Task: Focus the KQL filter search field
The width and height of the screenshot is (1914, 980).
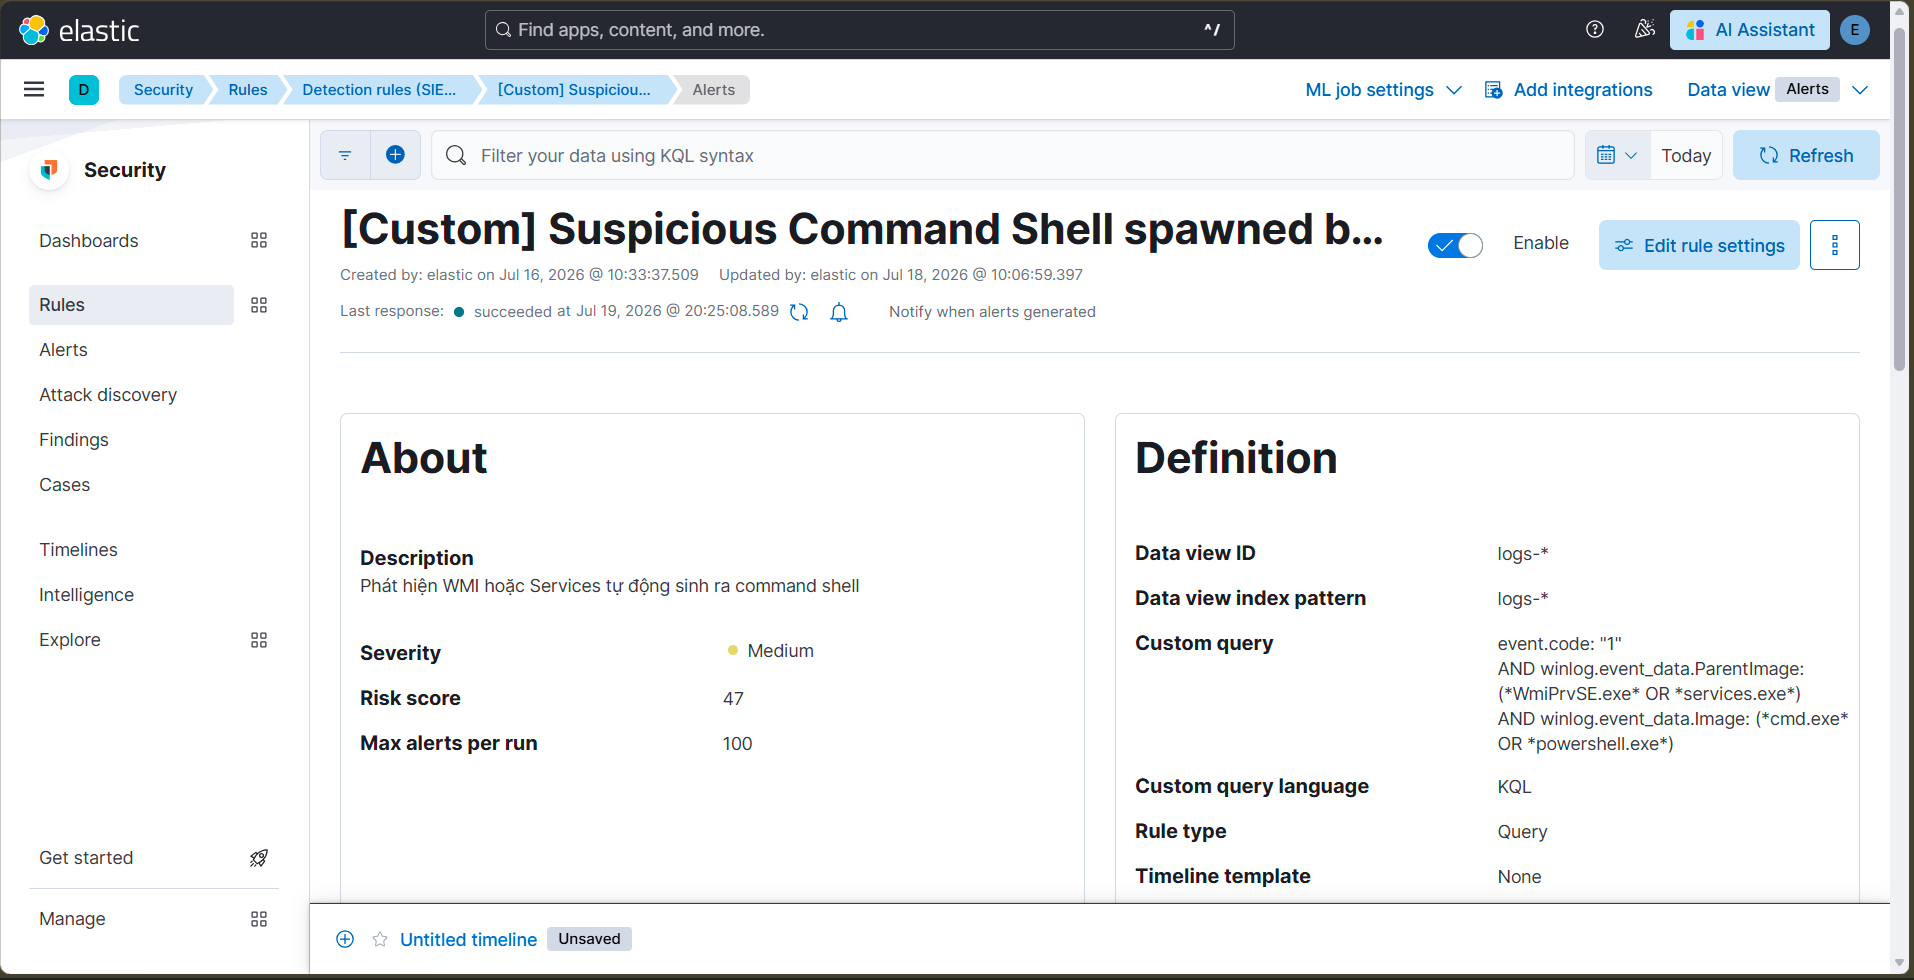Action: tap(1003, 155)
